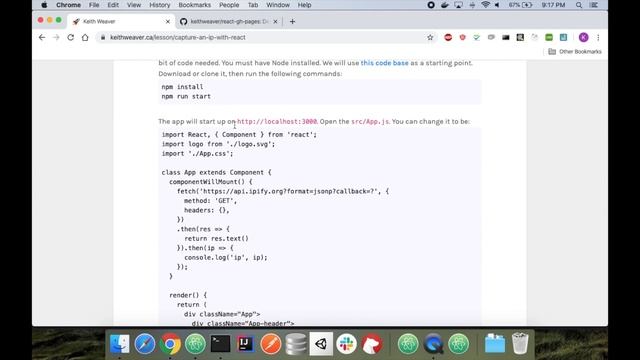Click the green square extension icon
This screenshot has width=640, height=360.
pos(549,37)
